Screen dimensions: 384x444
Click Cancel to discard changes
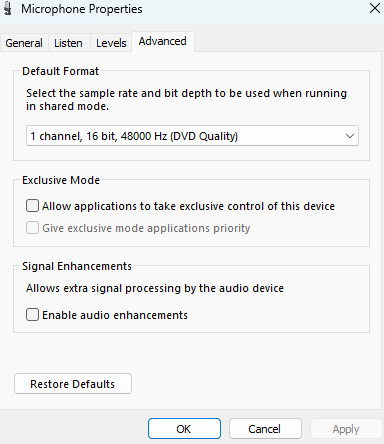point(265,429)
